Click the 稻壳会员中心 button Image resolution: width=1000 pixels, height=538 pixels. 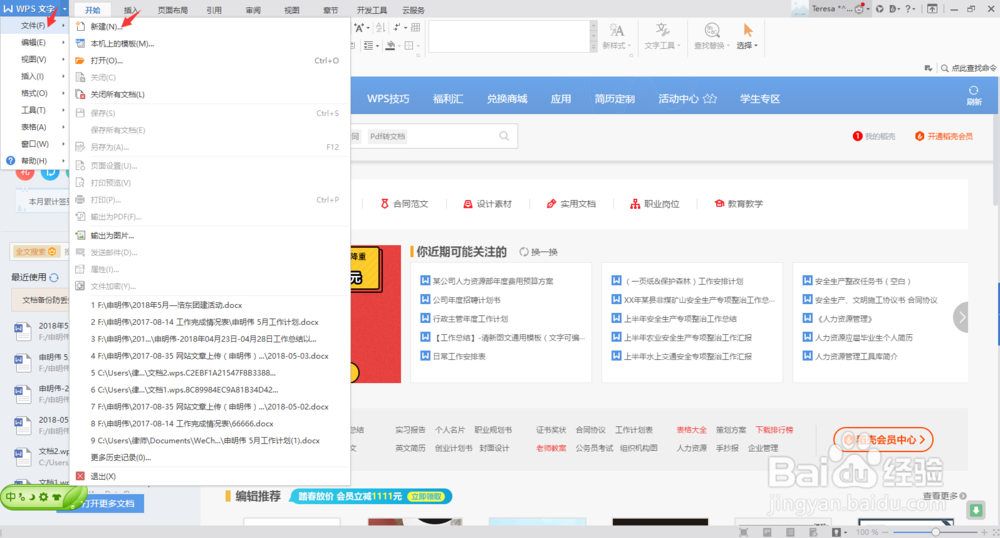pyautogui.click(x=883, y=439)
